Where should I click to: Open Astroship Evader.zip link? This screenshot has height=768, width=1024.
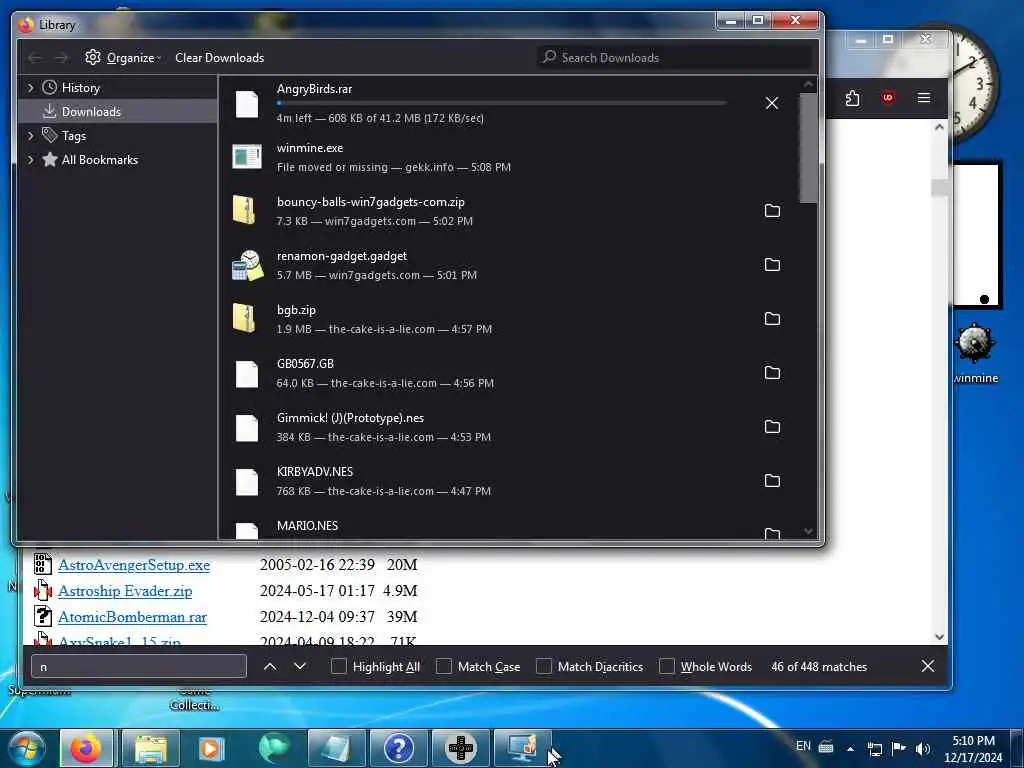point(125,591)
